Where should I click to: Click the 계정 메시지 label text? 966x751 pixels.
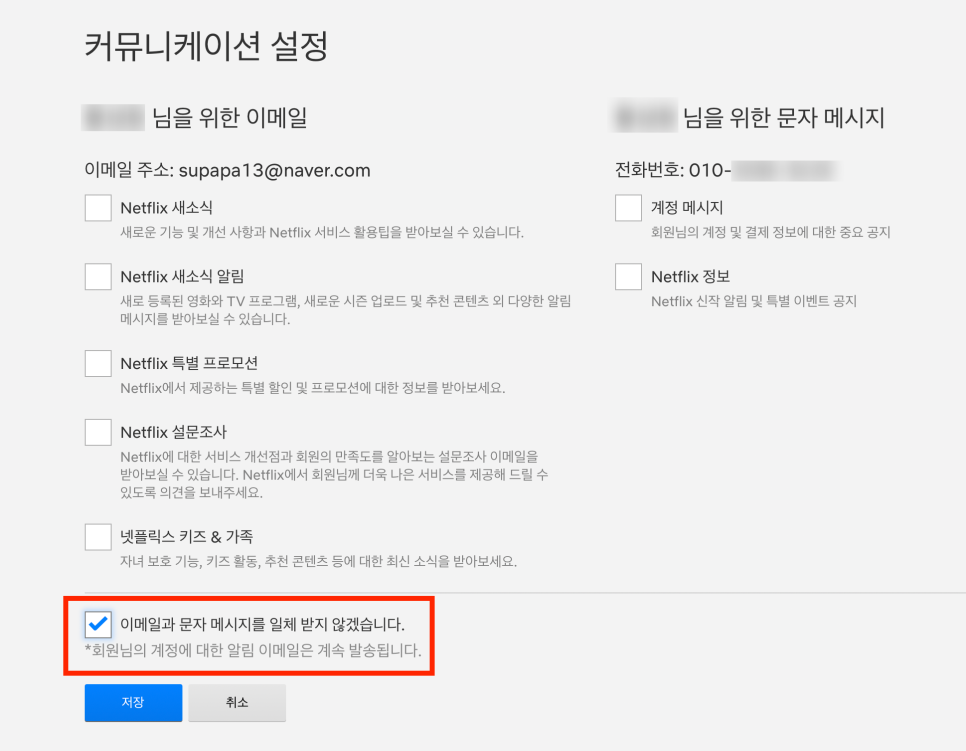687,208
